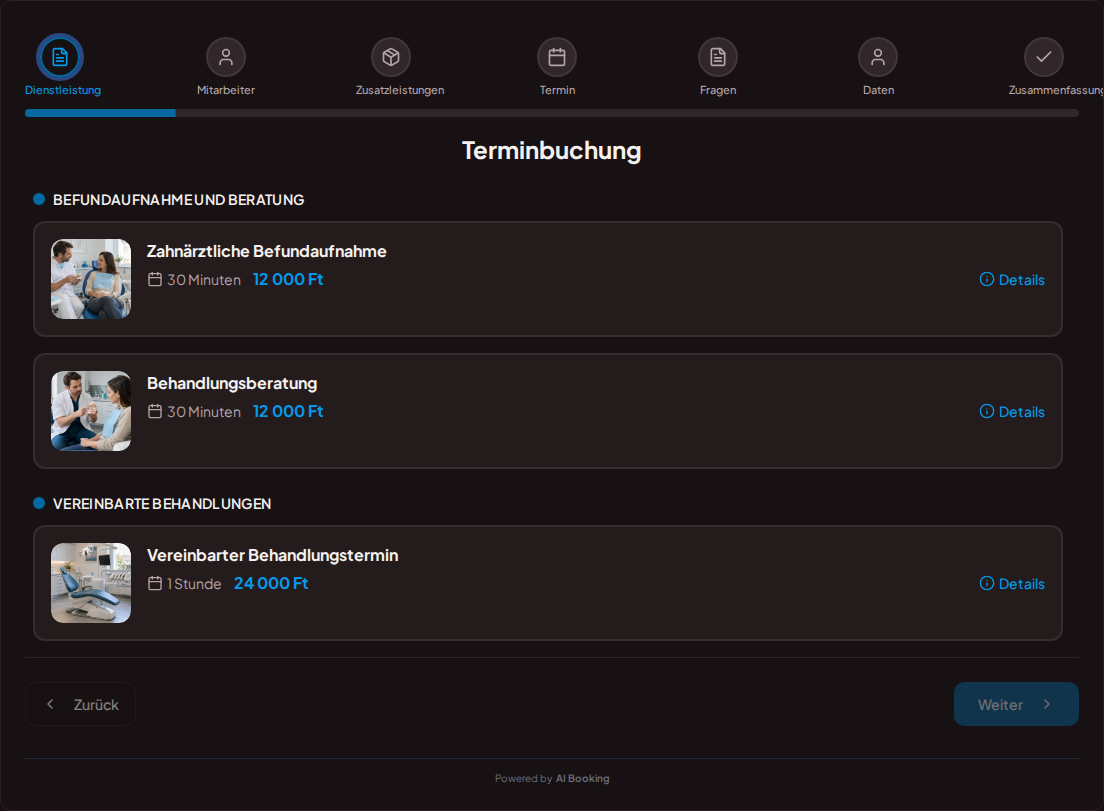Open Details for Zahnärztliche Befundaufnahme
Viewport: 1104px width, 811px height.
[1012, 279]
